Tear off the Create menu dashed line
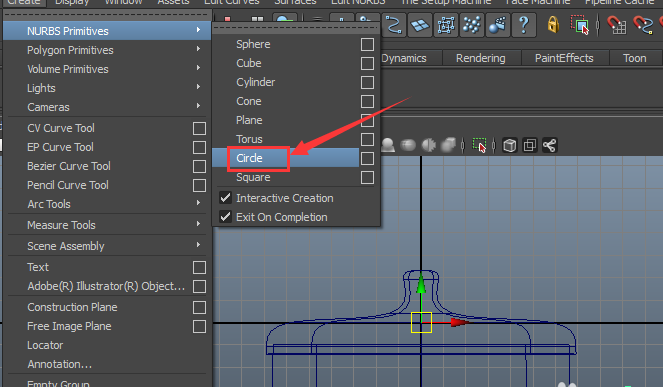 (107, 15)
